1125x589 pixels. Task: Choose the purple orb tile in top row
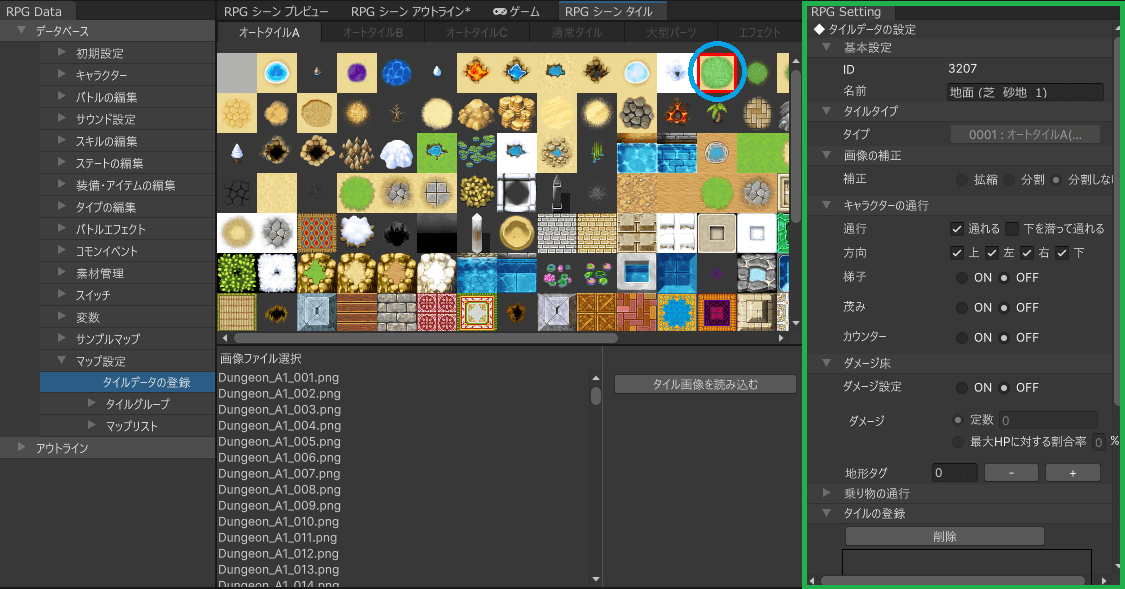(357, 71)
